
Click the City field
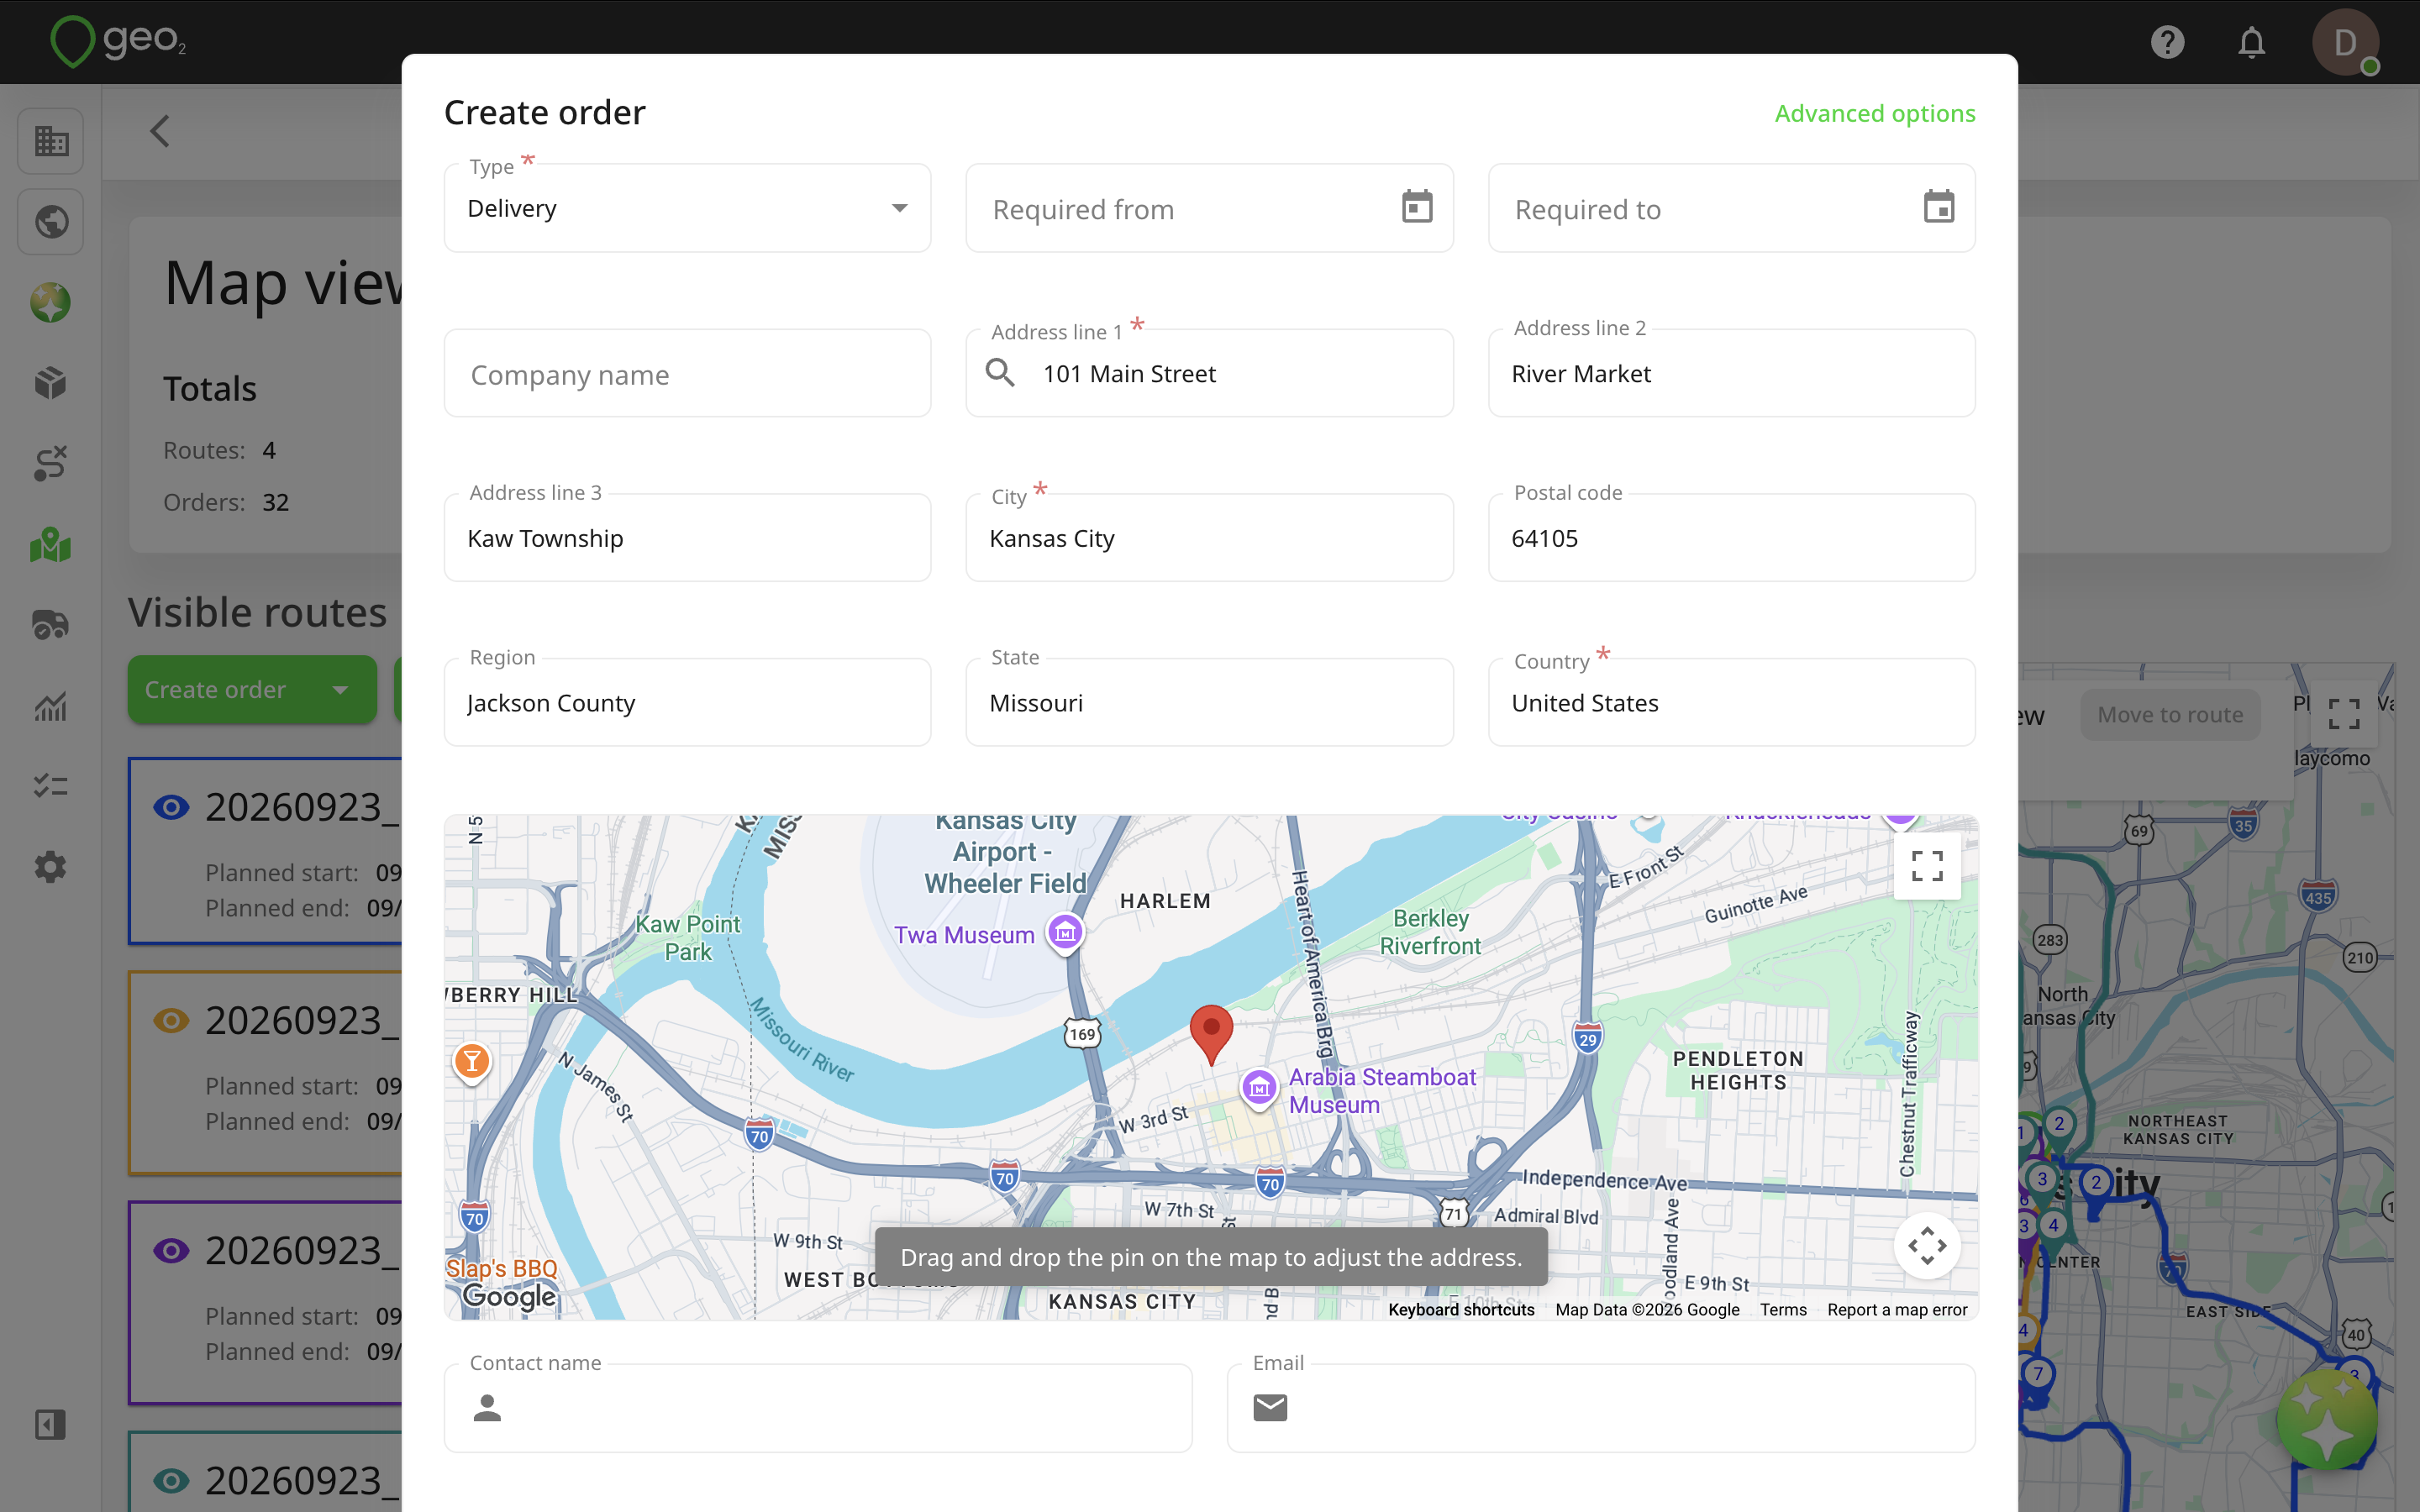1210,538
